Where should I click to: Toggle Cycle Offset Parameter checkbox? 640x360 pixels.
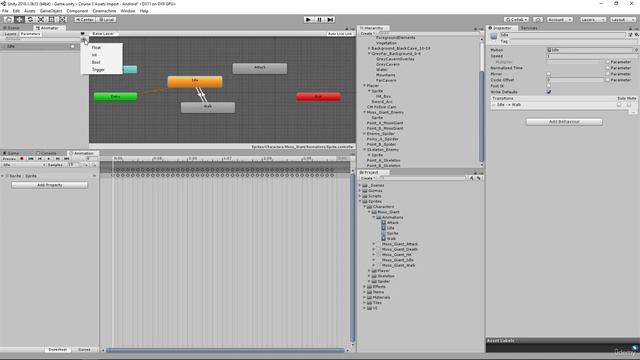pos(608,80)
